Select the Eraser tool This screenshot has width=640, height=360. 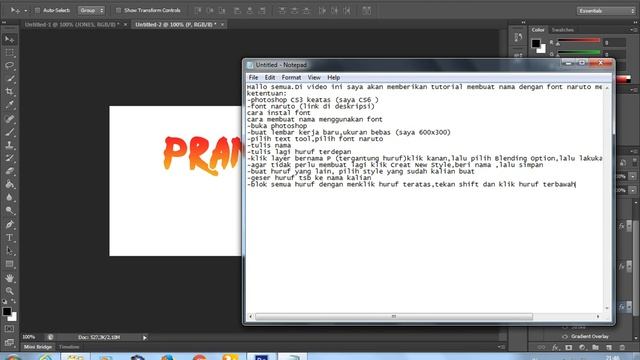(10, 171)
